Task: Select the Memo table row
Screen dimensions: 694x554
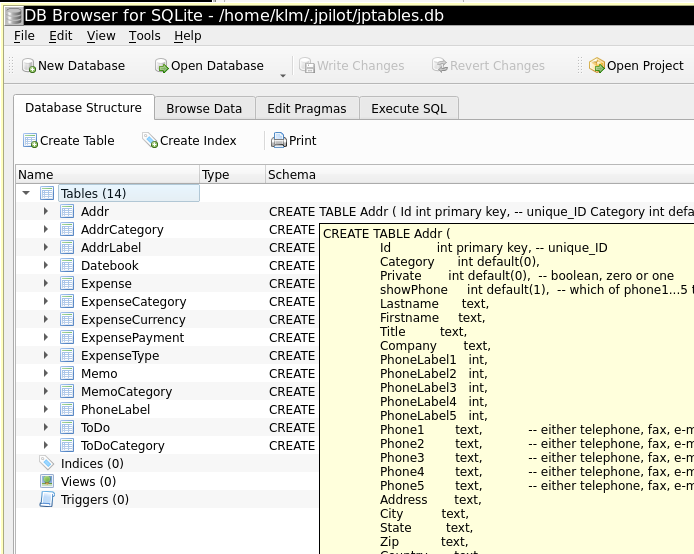Action: (x=98, y=373)
